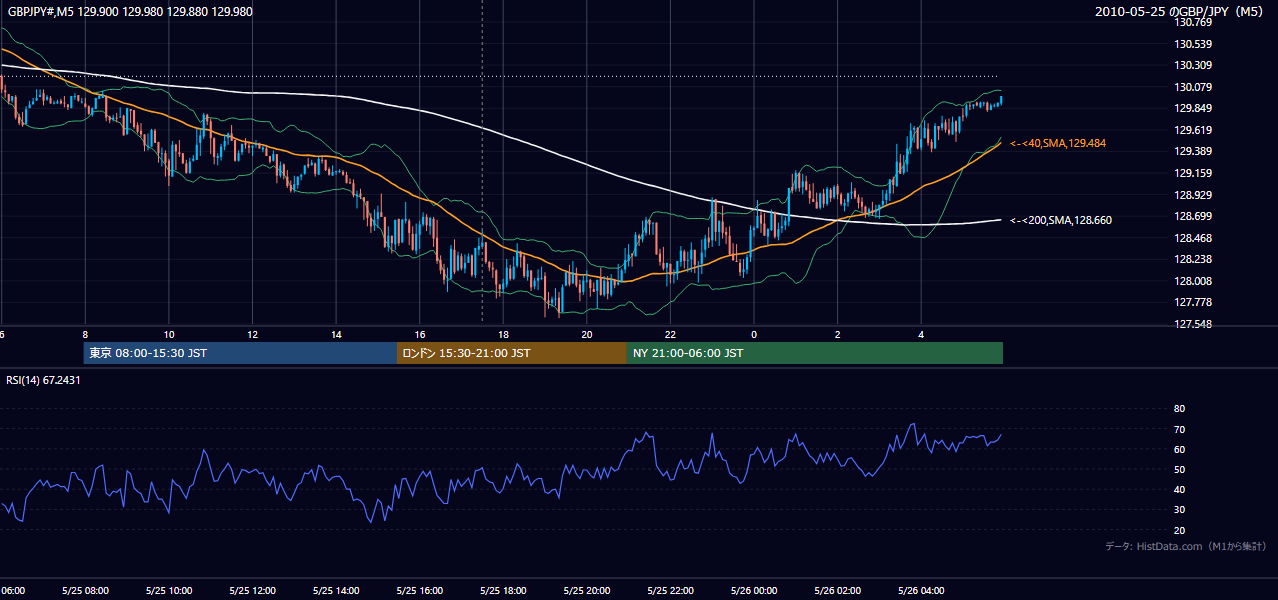
Task: Select price level 128.929 on the axis
Action: tap(1192, 195)
